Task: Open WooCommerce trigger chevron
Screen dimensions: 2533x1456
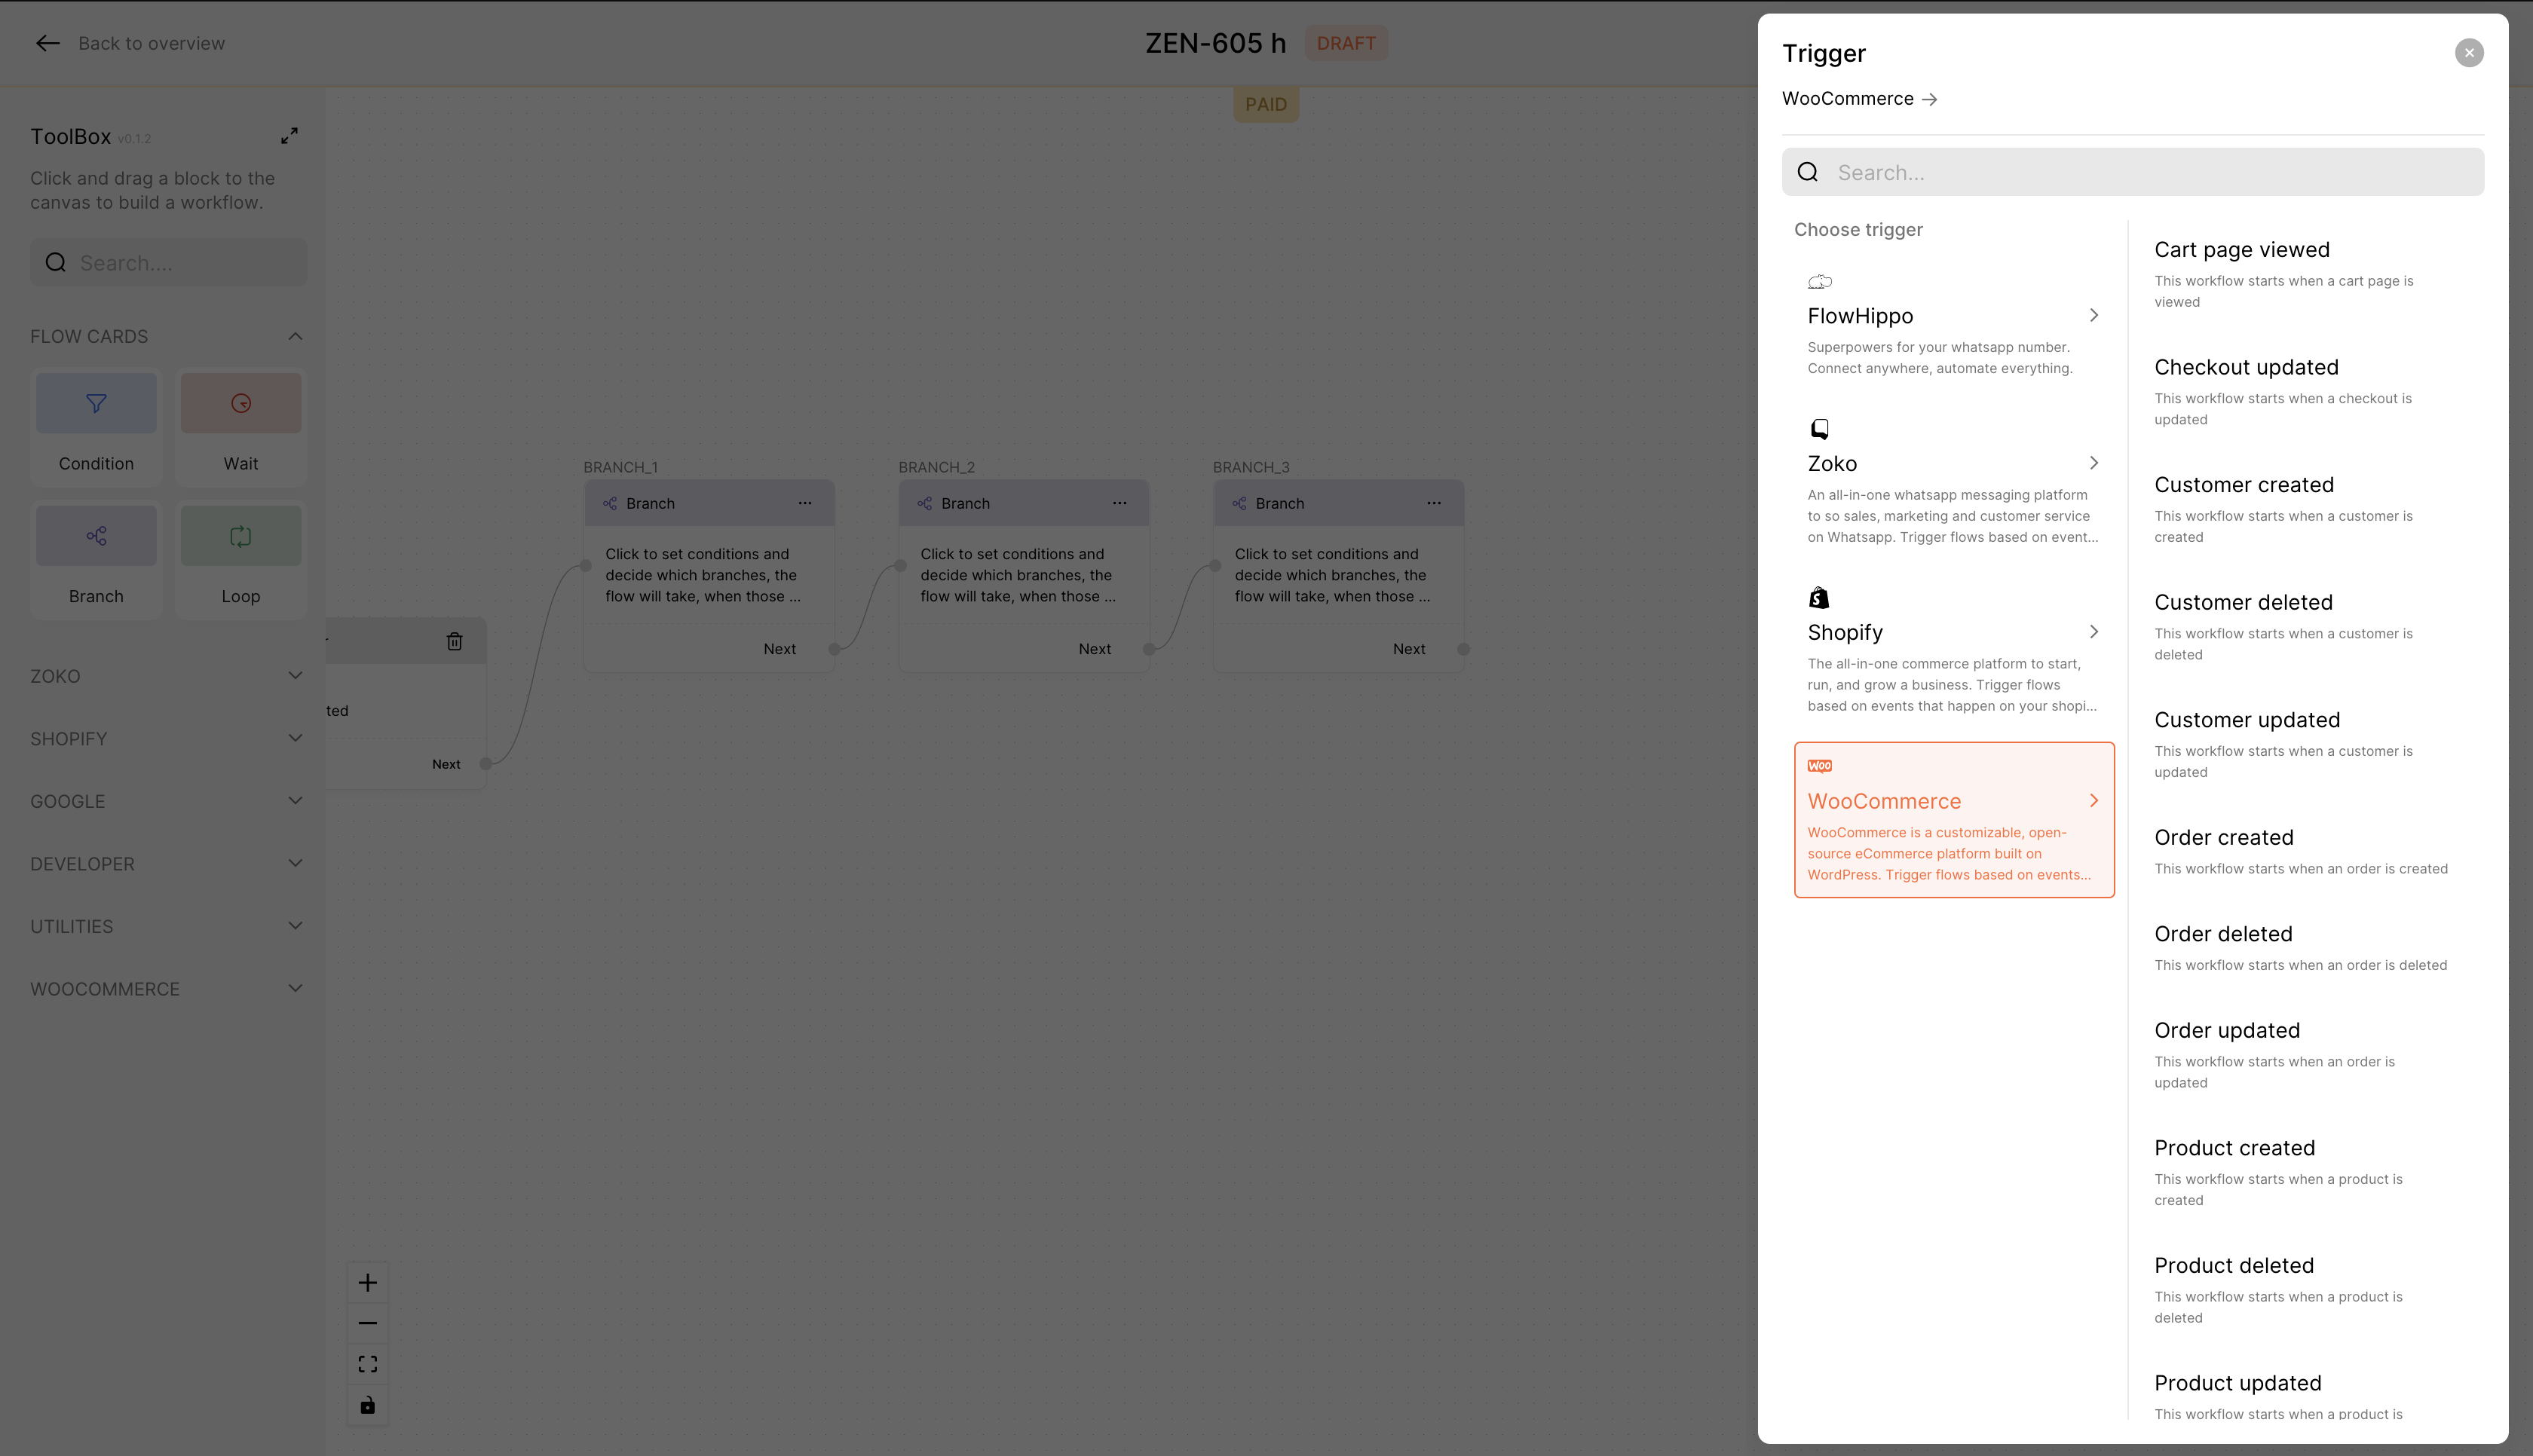Action: tap(2094, 800)
